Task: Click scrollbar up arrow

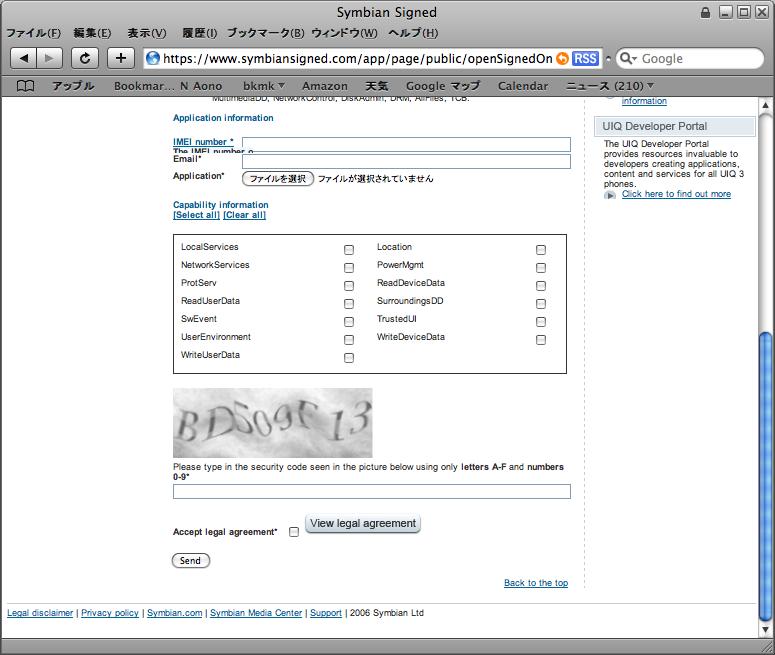Action: tap(765, 105)
